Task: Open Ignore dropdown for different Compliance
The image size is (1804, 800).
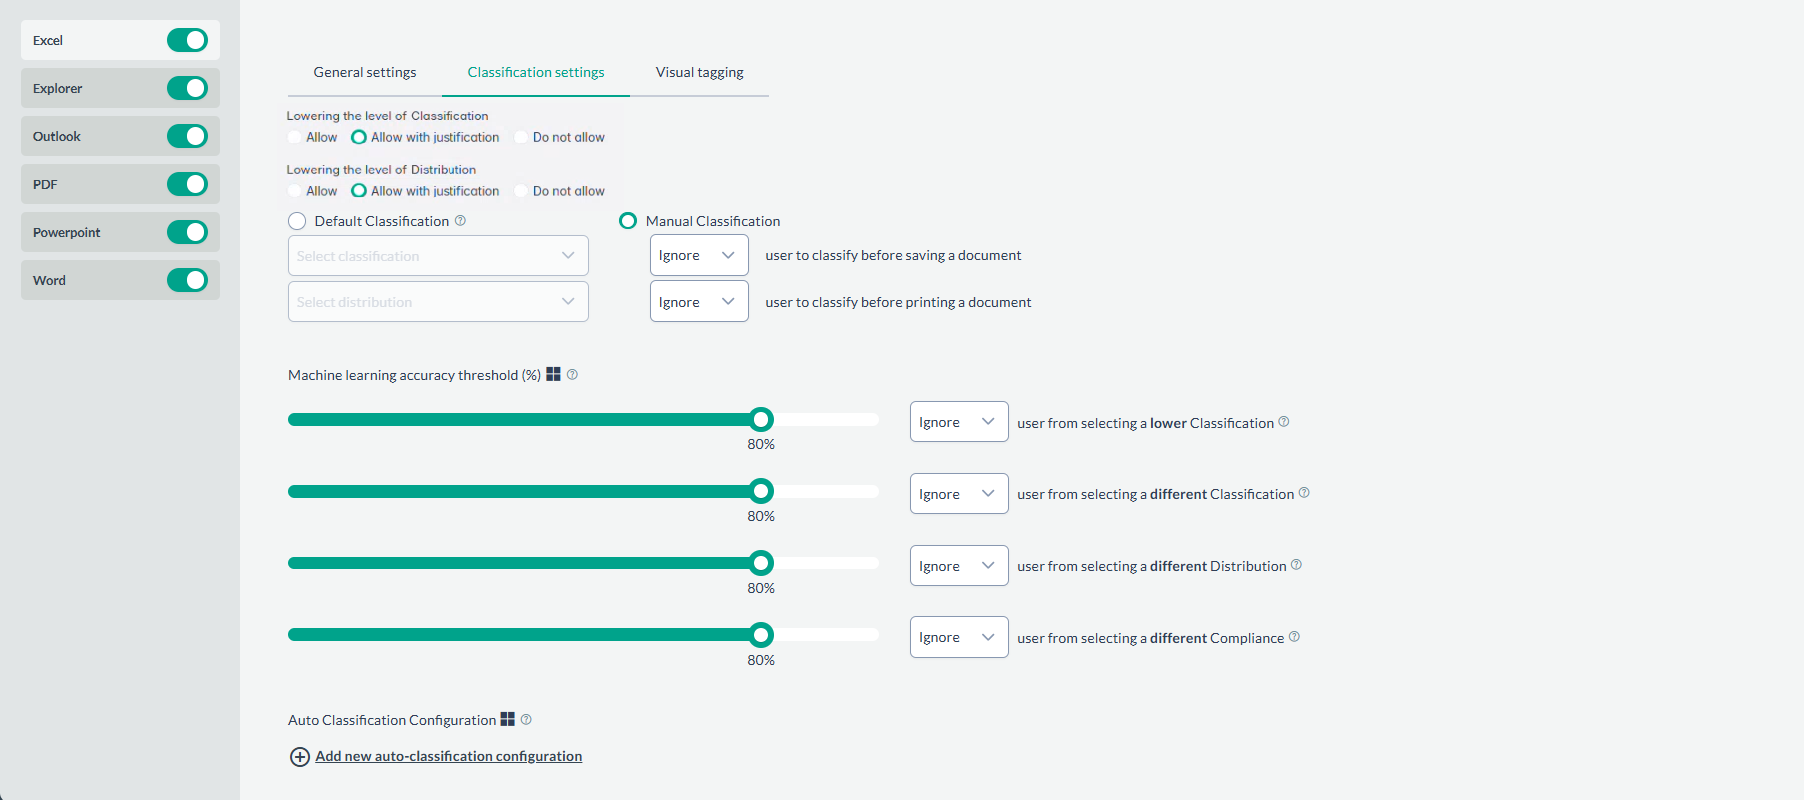Action: [x=958, y=638]
